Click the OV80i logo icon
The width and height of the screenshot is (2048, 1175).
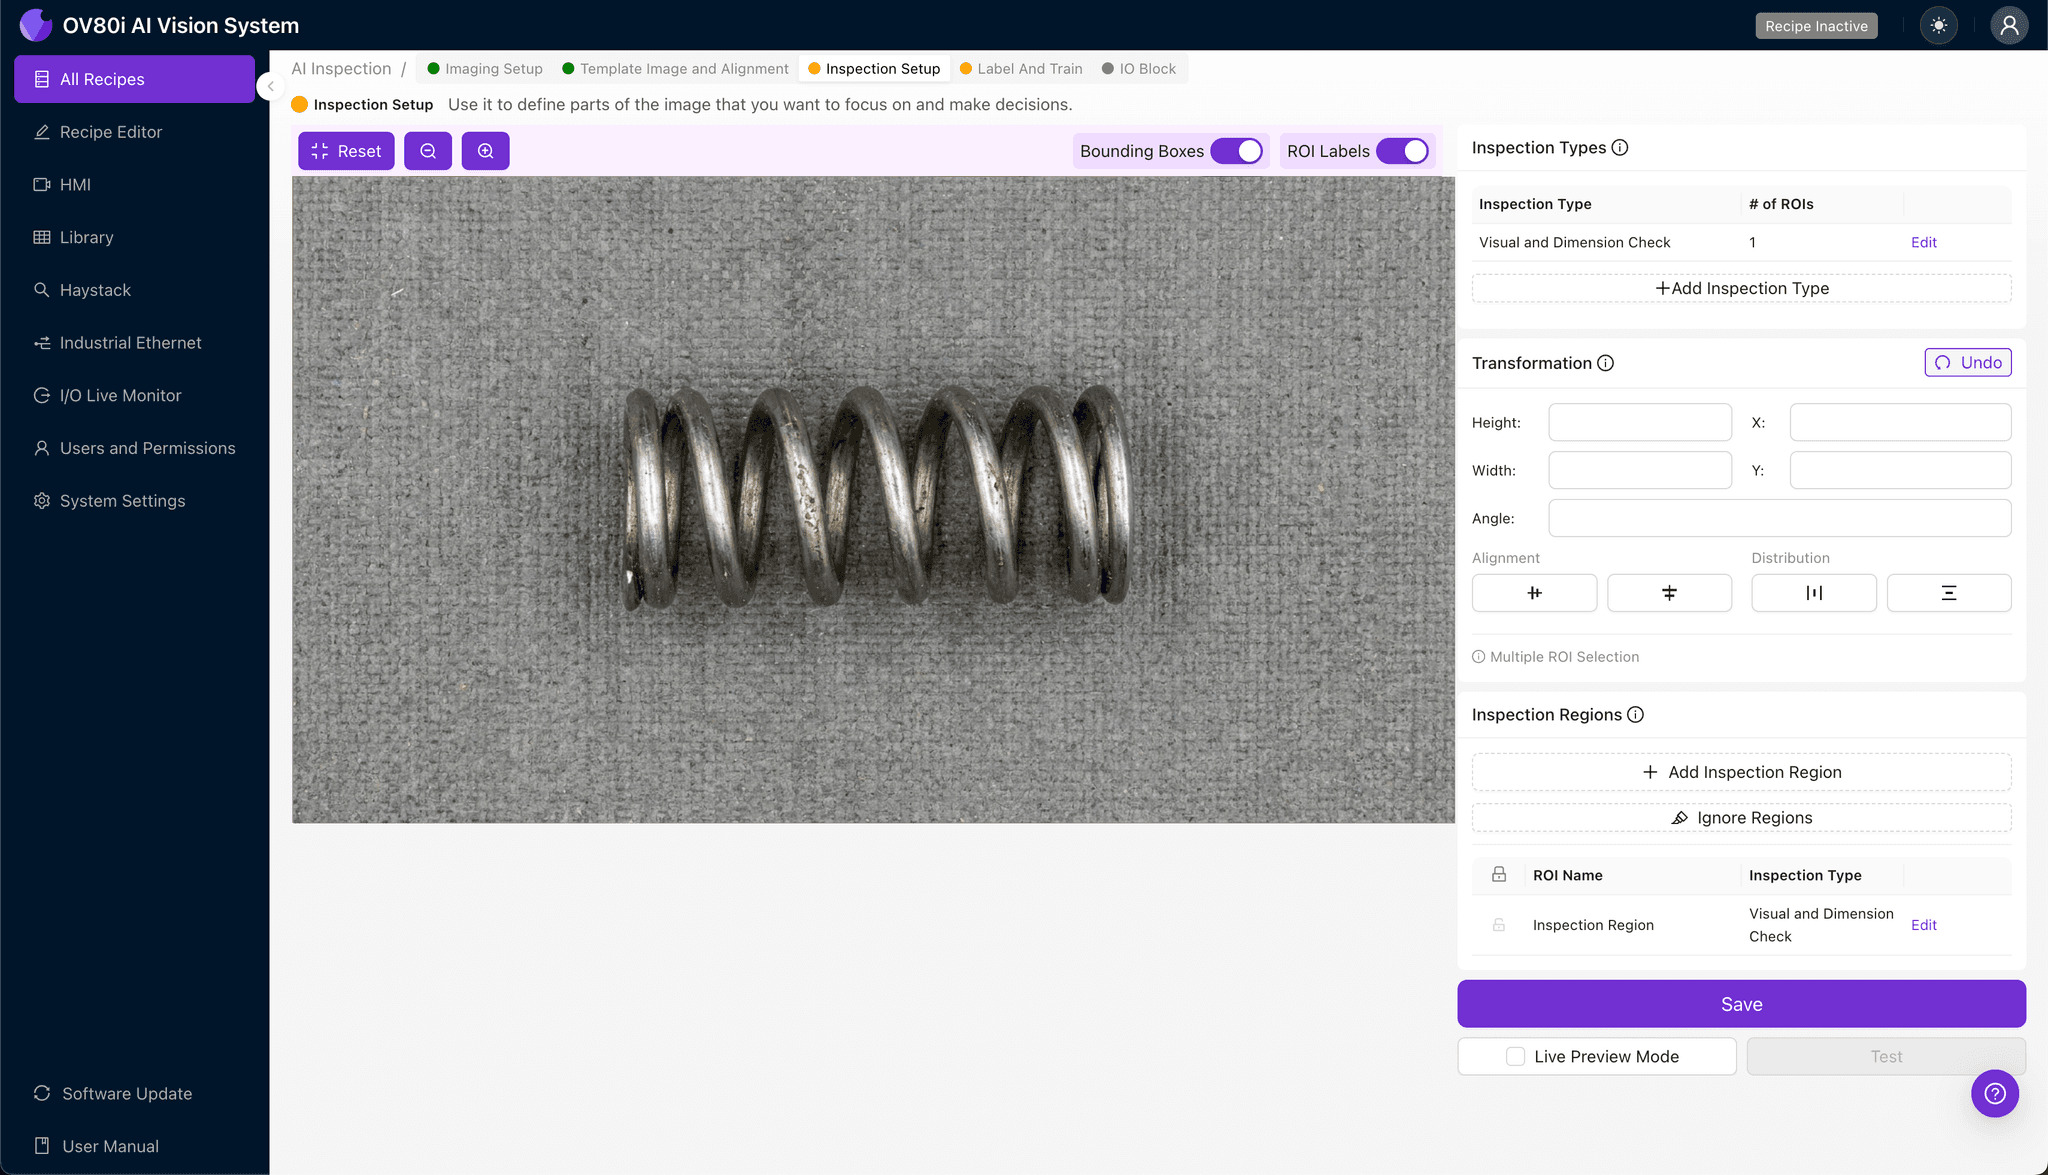point(36,25)
